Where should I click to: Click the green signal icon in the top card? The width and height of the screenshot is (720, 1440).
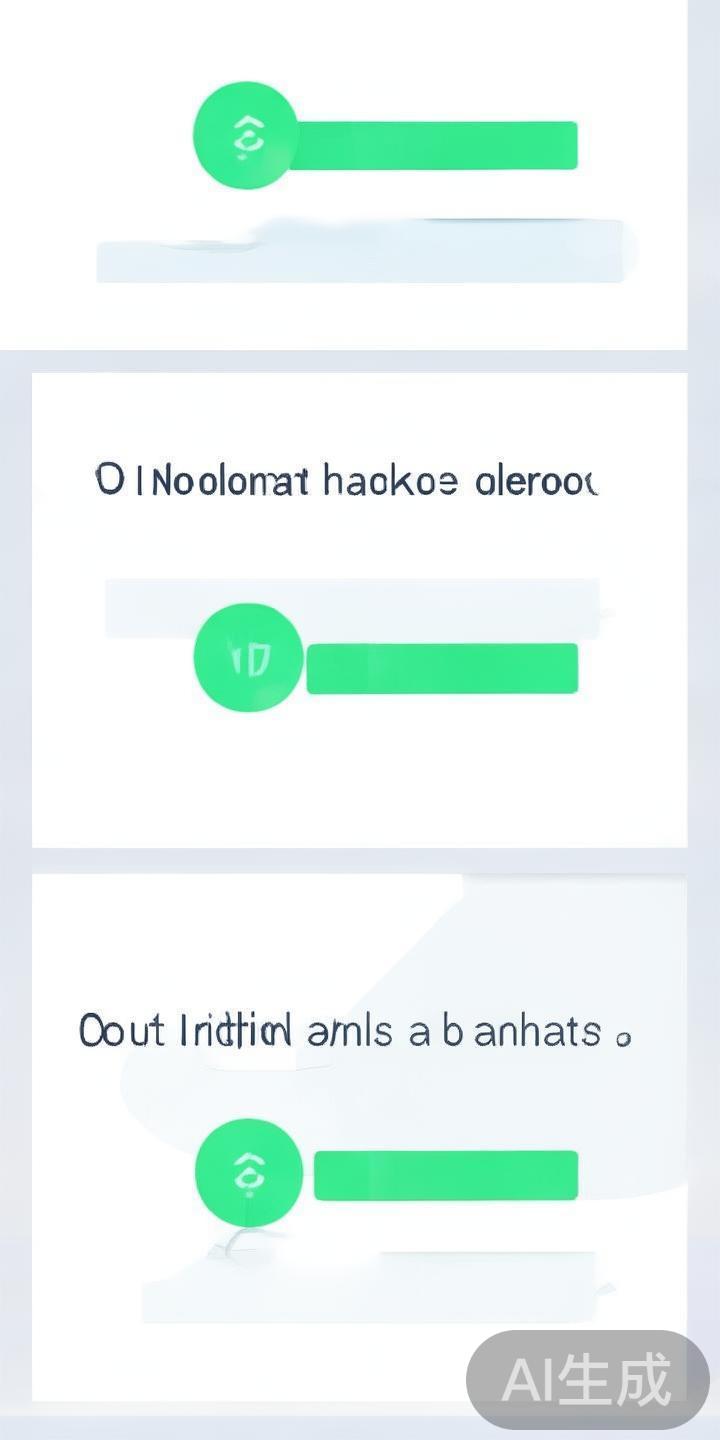pyautogui.click(x=246, y=136)
